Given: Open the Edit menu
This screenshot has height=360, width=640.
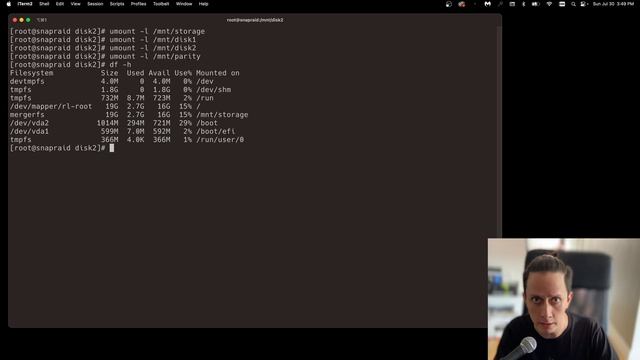Looking at the screenshot, I should (60, 4).
